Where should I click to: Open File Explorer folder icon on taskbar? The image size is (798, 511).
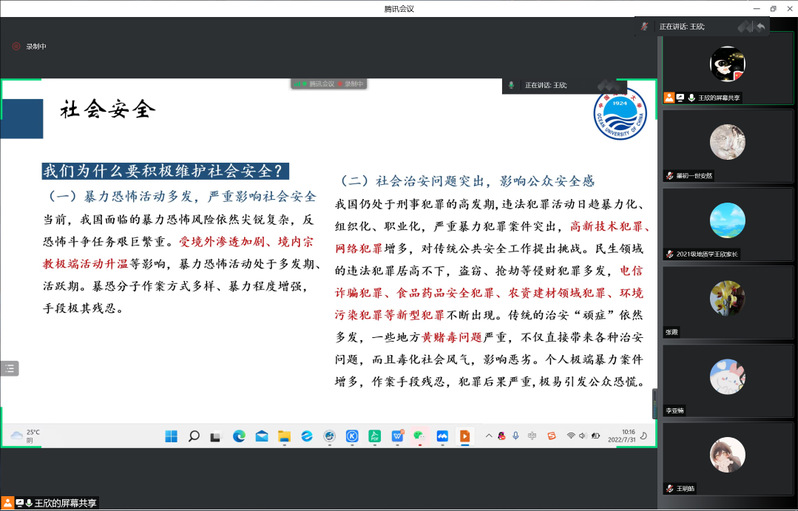284,436
